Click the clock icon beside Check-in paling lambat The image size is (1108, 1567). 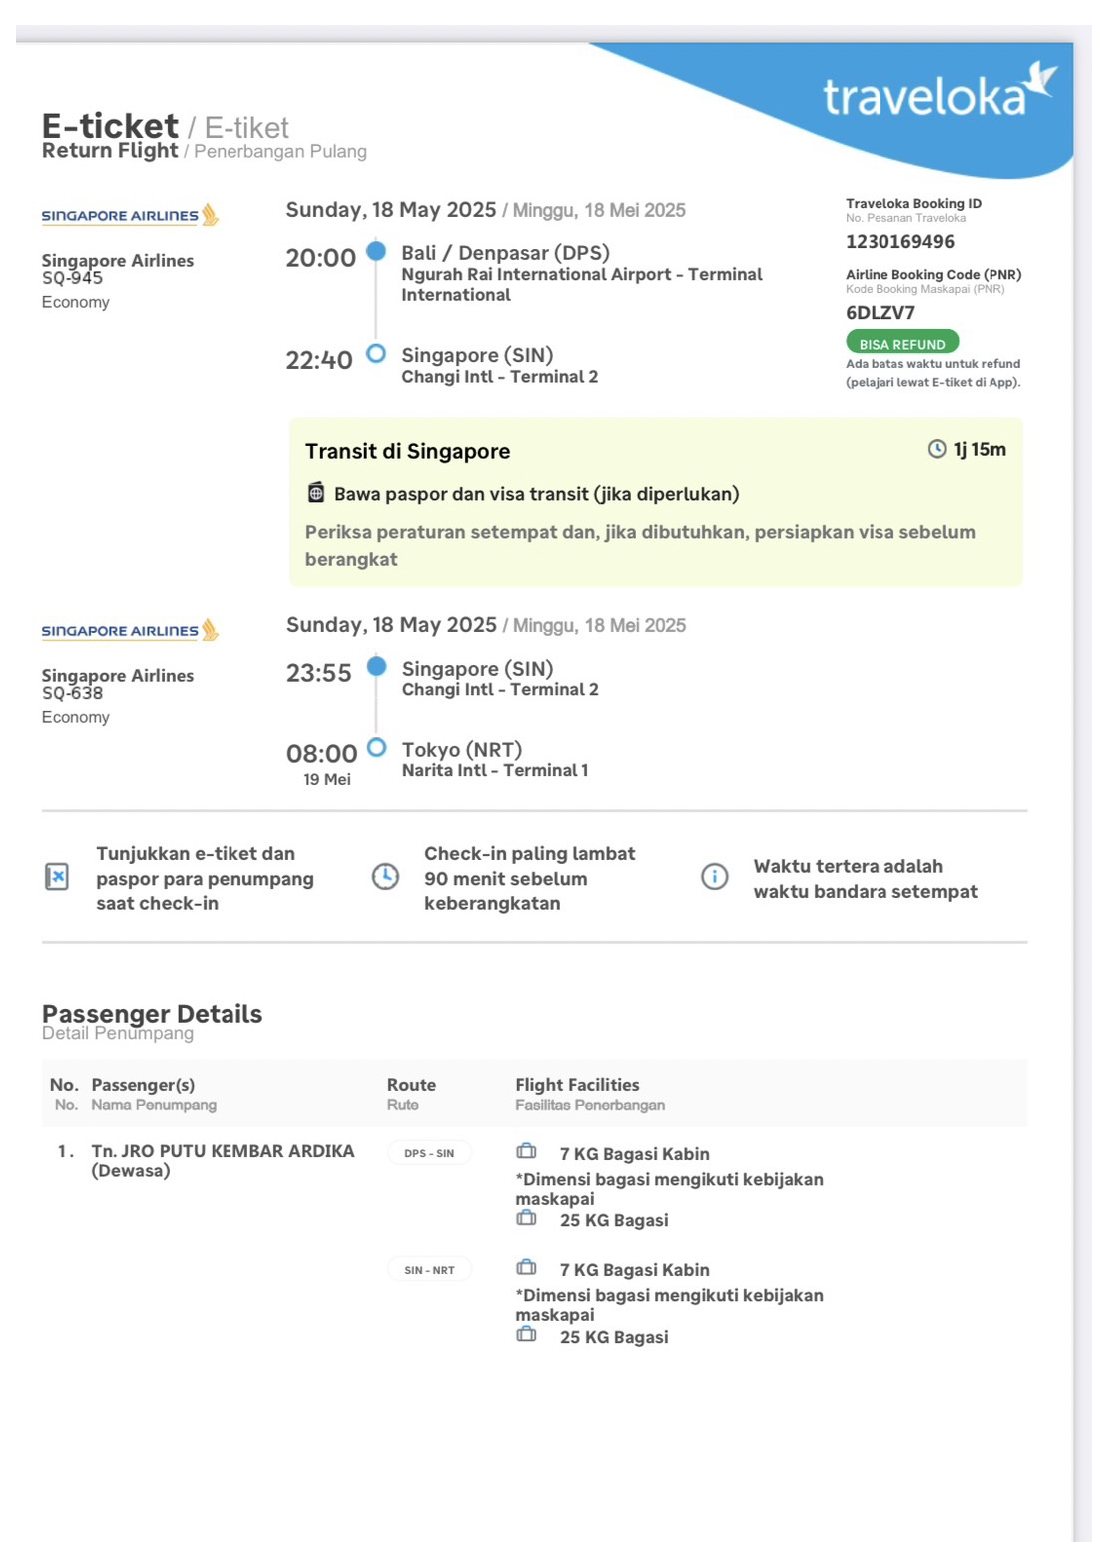pos(385,877)
